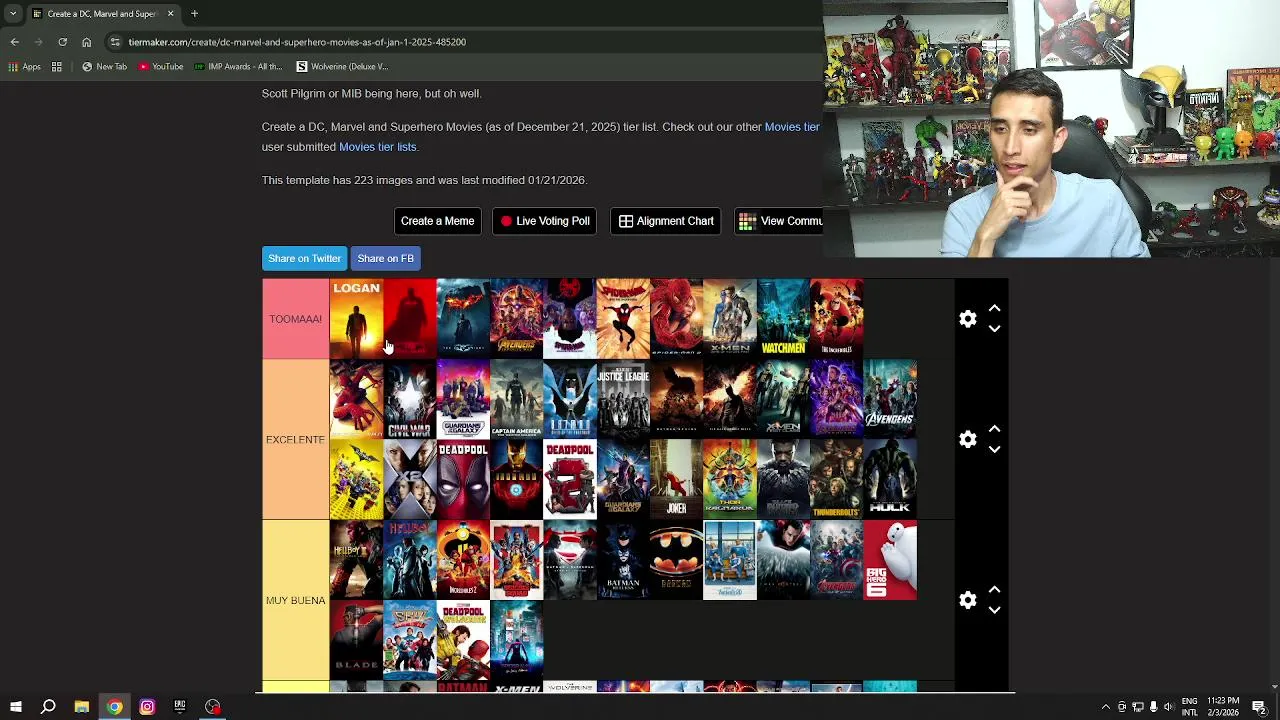
Task: Open File Explorer from taskbar
Action: (x=81, y=707)
